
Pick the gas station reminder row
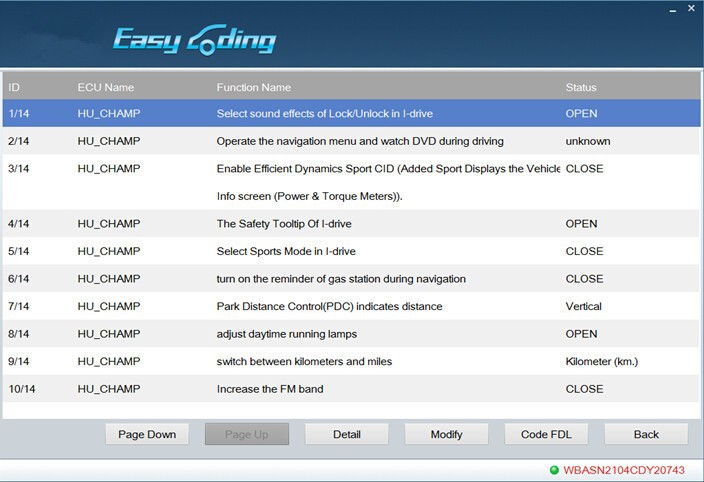[x=341, y=279]
